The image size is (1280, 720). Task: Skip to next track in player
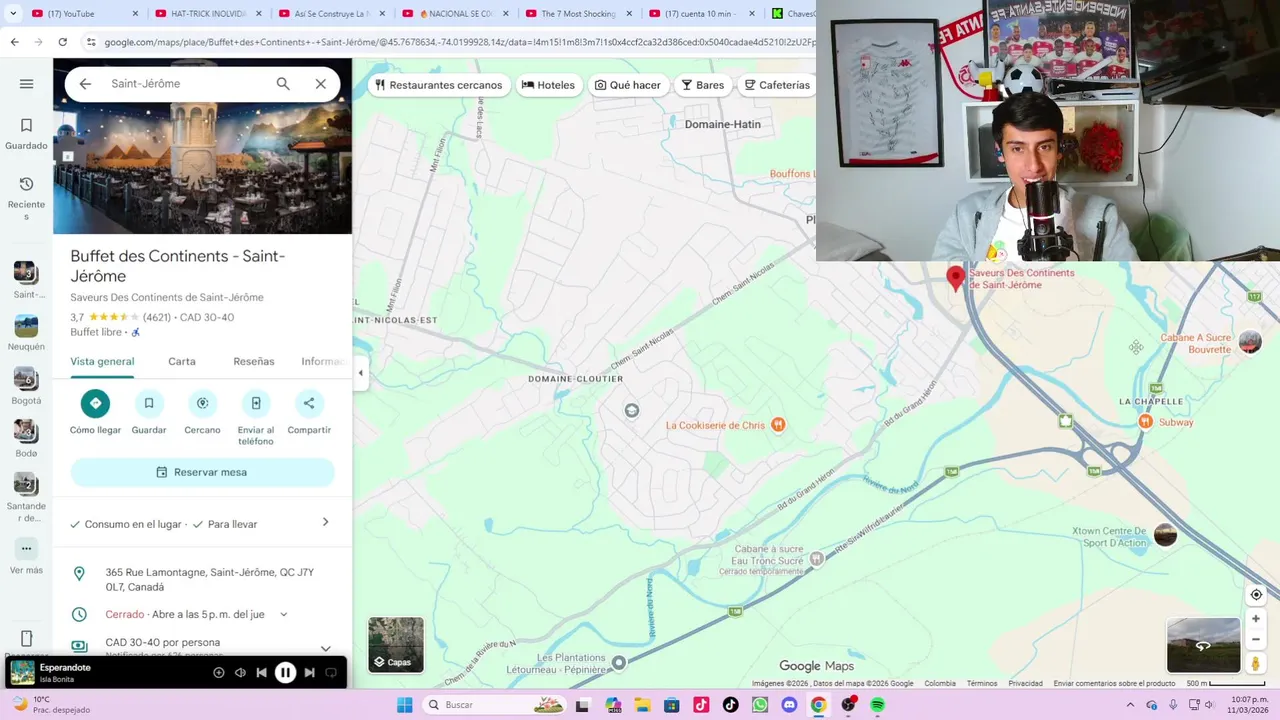(x=309, y=673)
